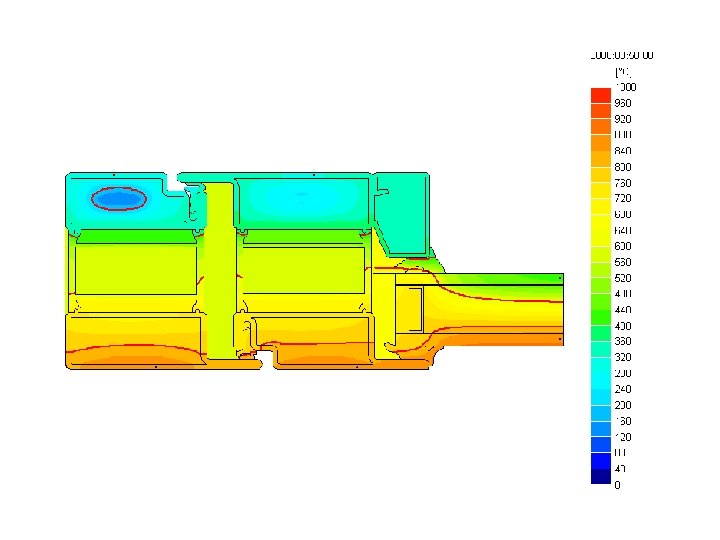Click the yellow-green vertical web beside the blue-spot chamber

pyautogui.click(x=220, y=271)
